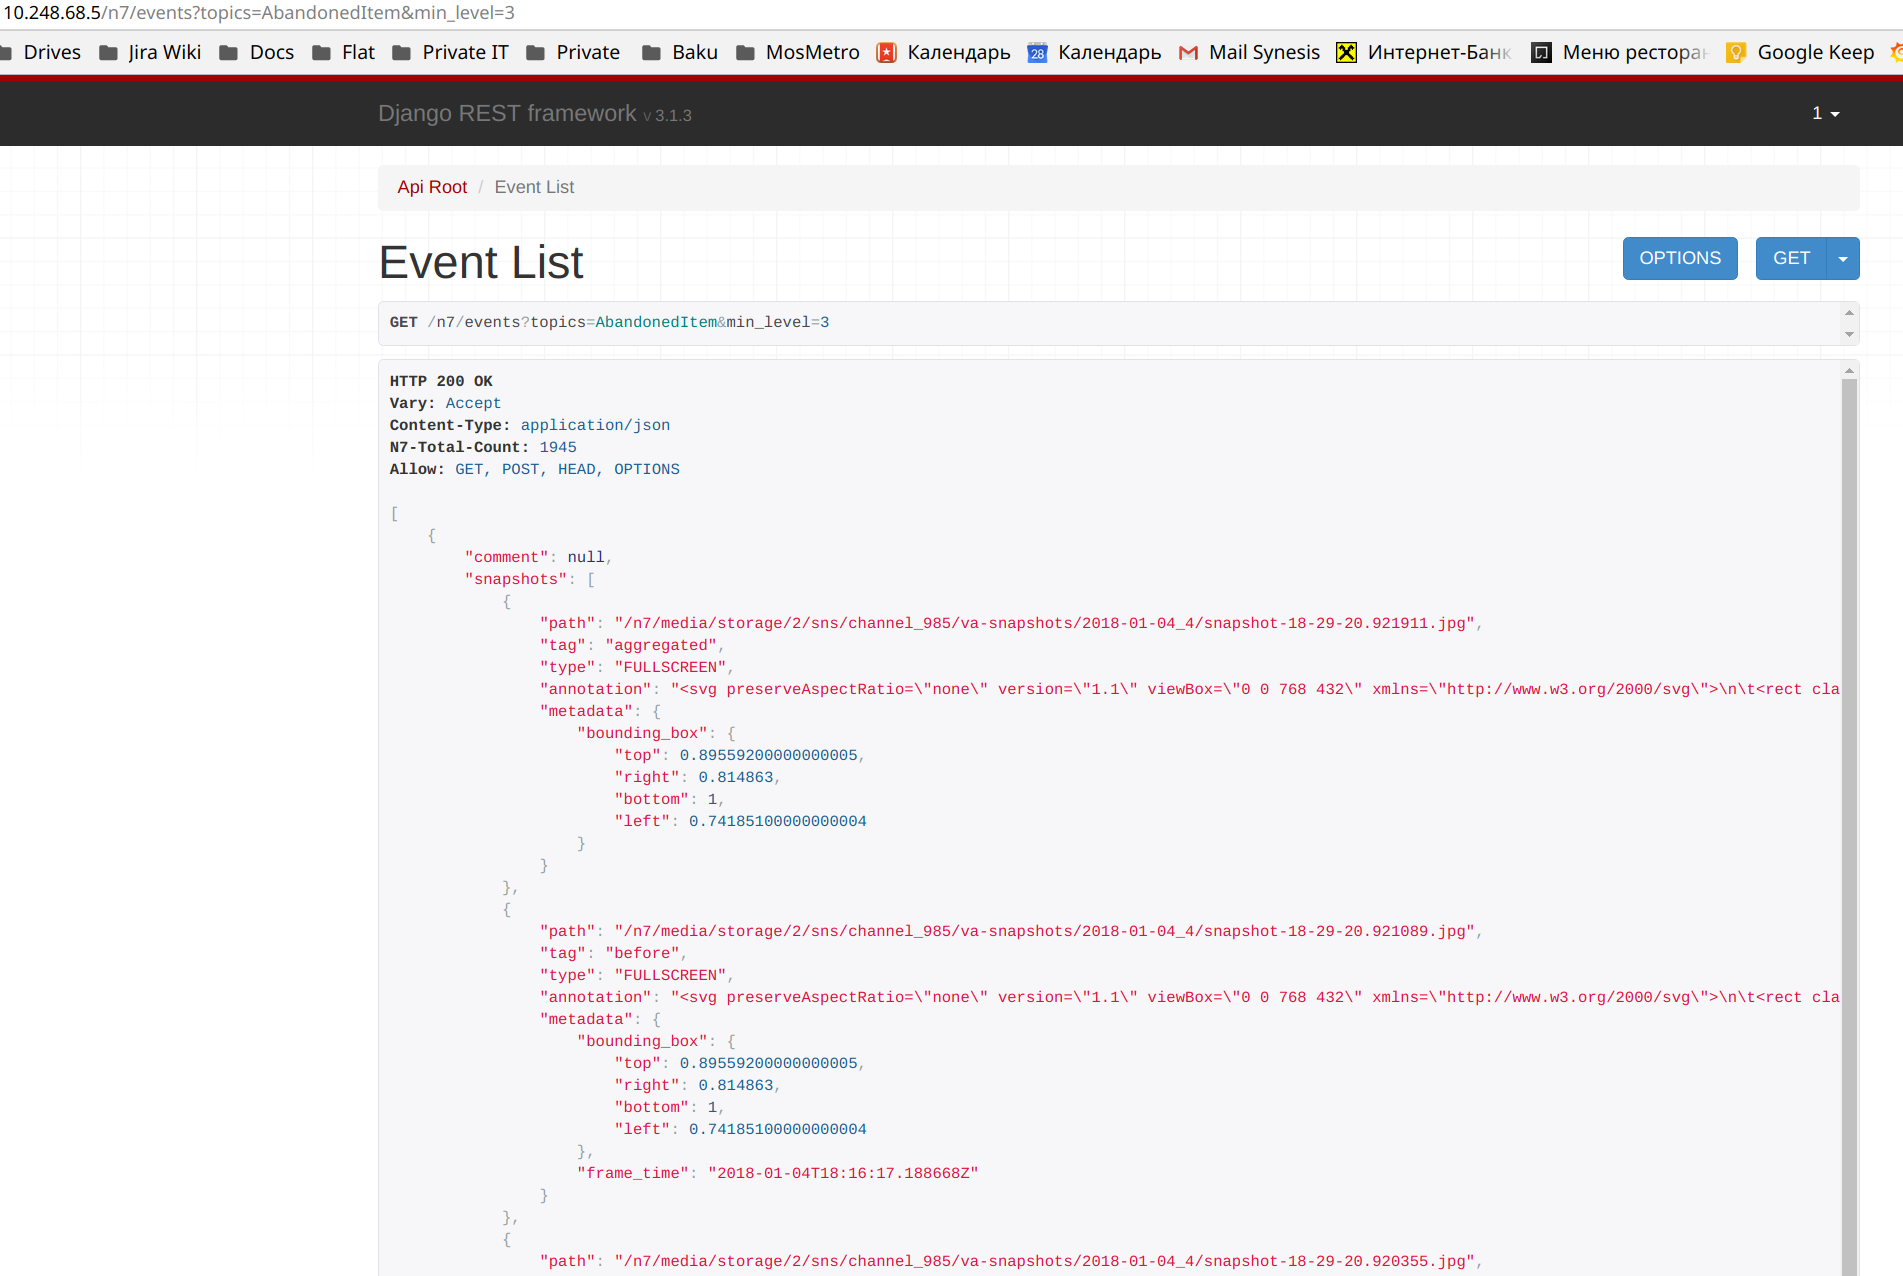Expand the GET format dropdown caret
Viewport: 1903px width, 1276px height.
1843,258
